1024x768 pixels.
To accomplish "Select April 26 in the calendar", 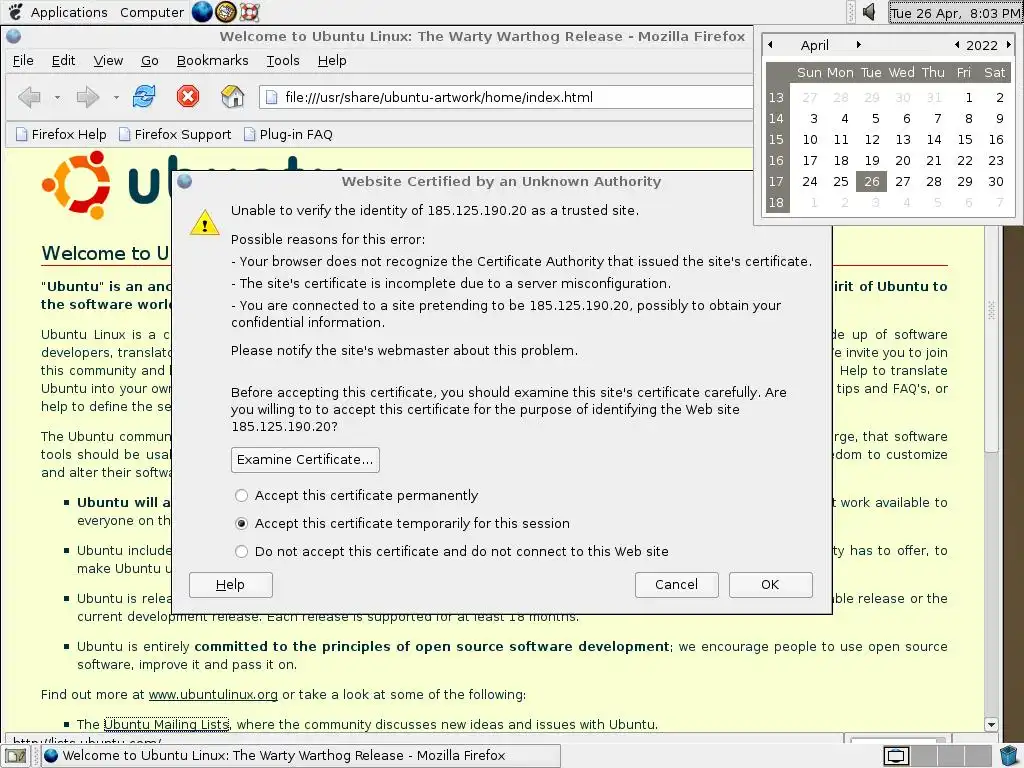I will pyautogui.click(x=872, y=182).
